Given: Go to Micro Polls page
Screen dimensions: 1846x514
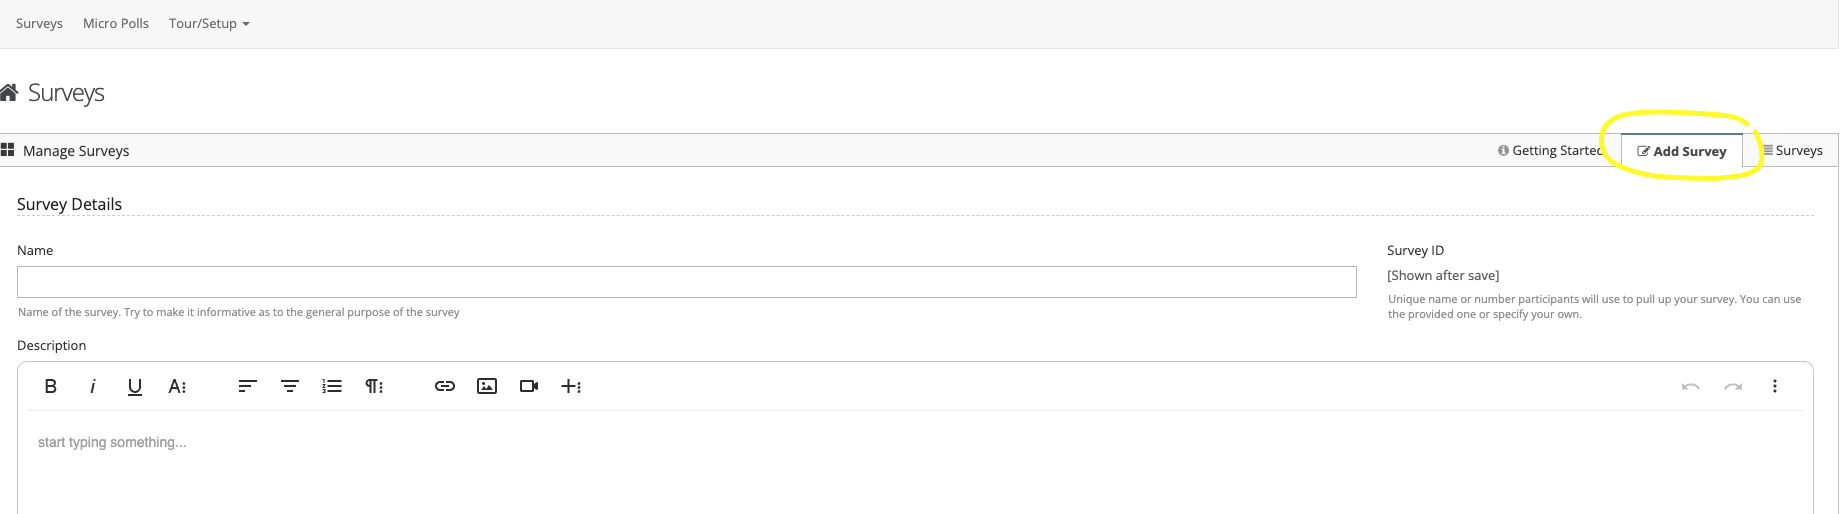Looking at the screenshot, I should coord(116,23).
